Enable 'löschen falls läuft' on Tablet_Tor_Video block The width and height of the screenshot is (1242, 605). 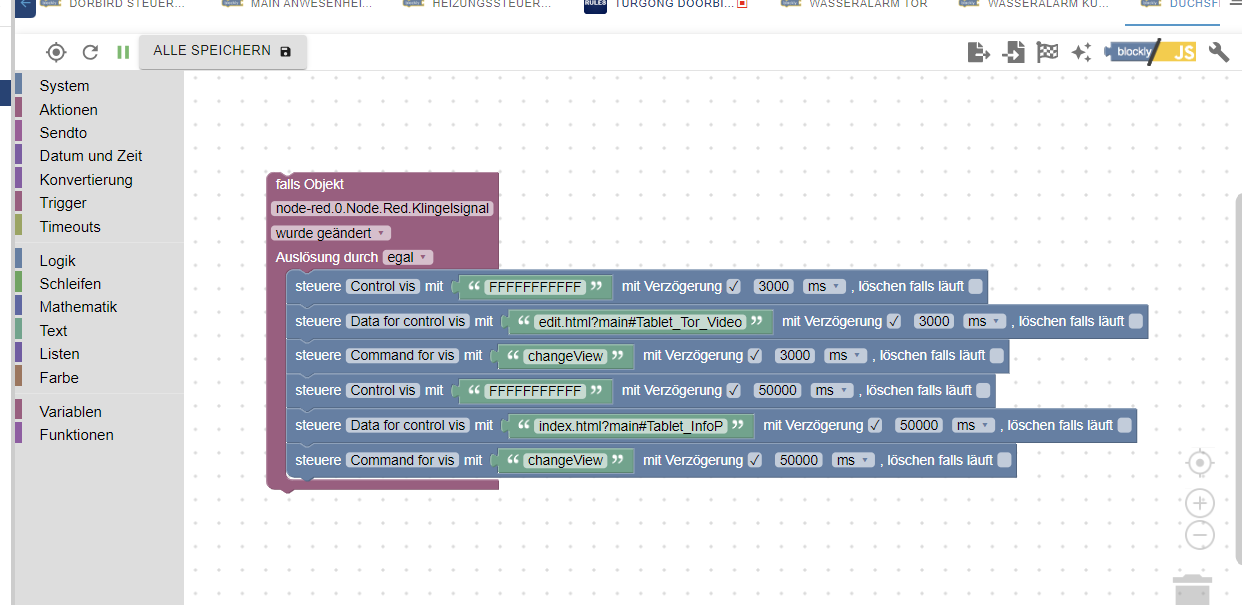[1136, 322]
